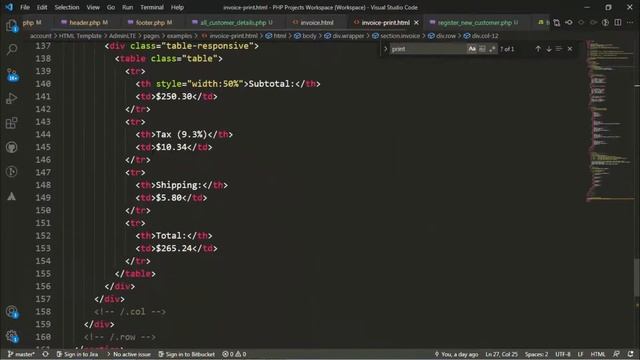Switch to header.php tab
This screenshot has height=360, width=640.
click(84, 23)
